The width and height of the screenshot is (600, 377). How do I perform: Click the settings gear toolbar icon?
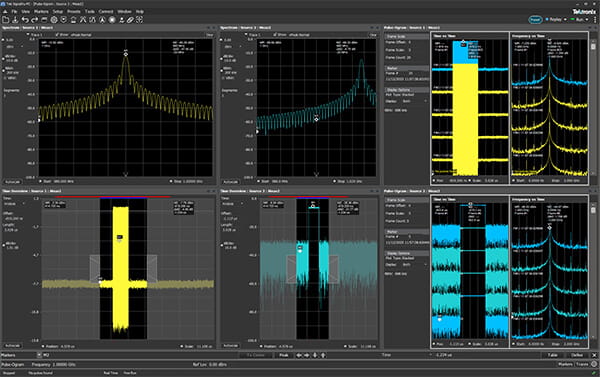[x=54, y=20]
